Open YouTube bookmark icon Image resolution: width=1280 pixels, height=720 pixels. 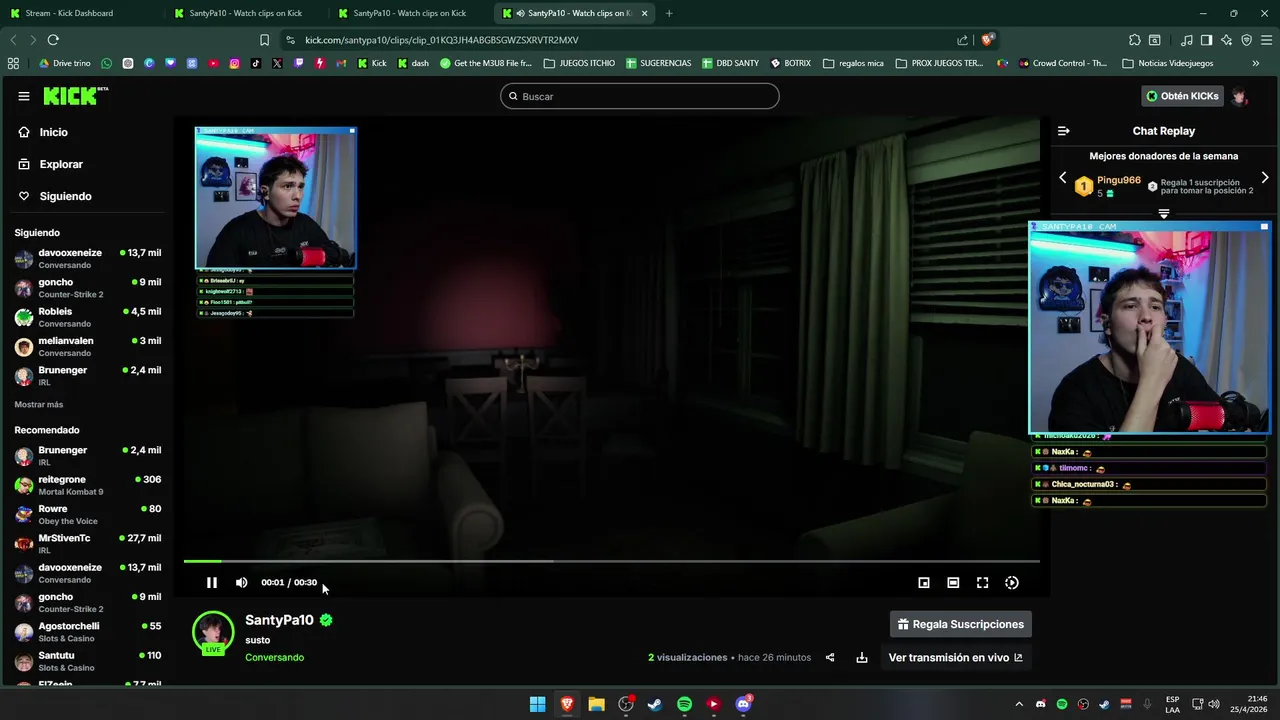point(213,63)
